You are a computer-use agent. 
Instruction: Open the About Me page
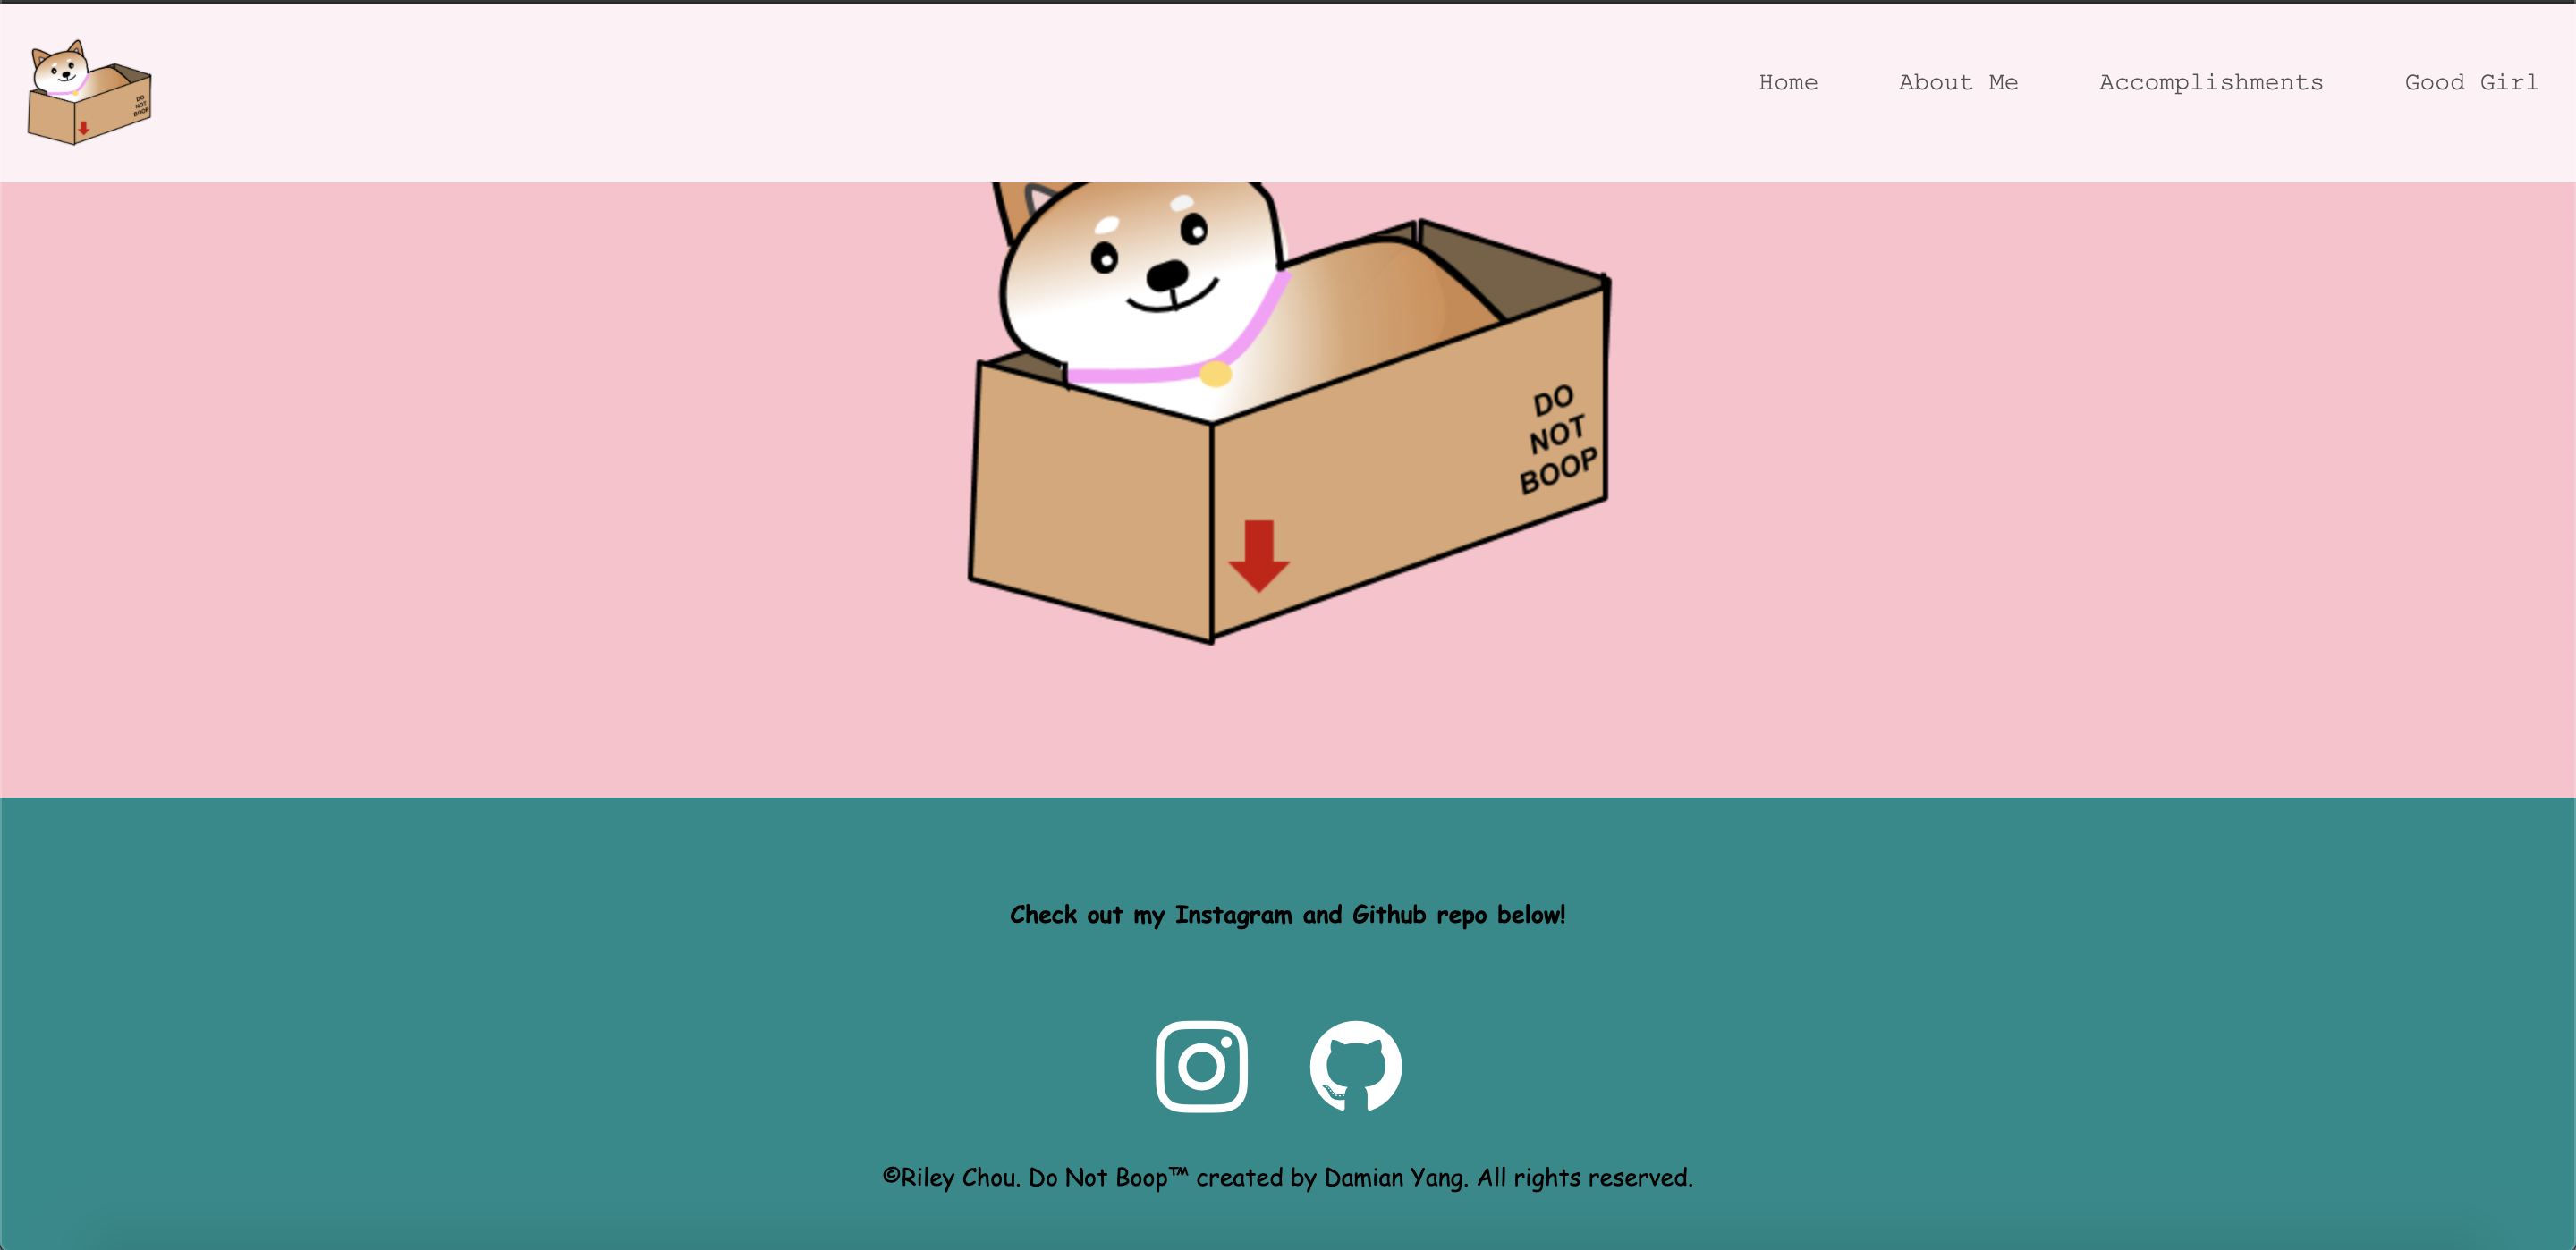[1957, 83]
